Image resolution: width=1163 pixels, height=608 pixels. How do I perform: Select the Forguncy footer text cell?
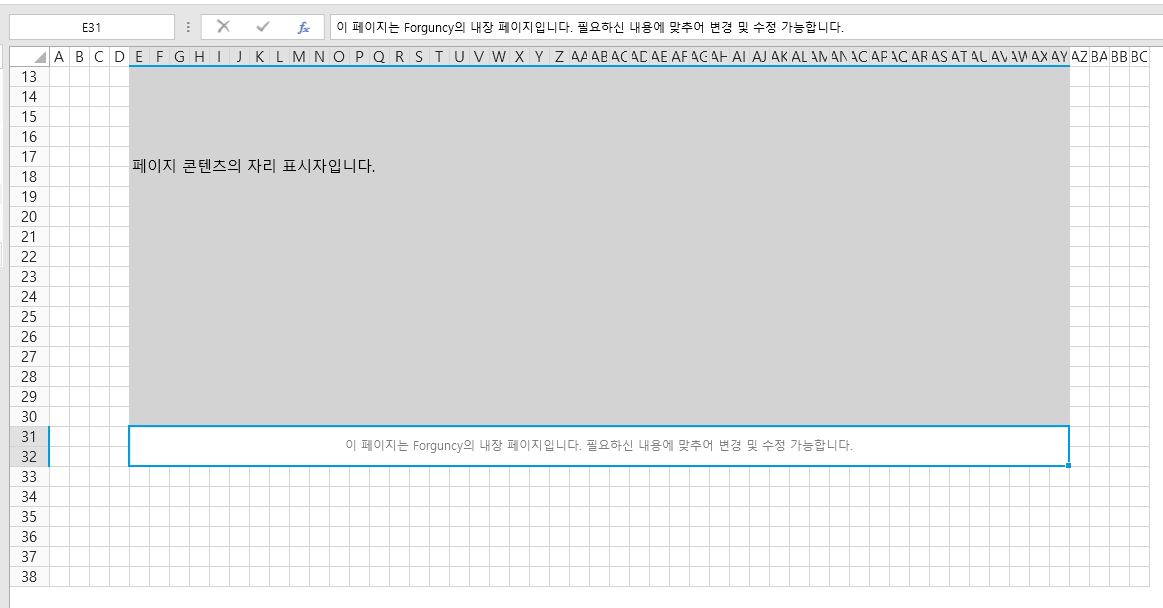tap(598, 446)
